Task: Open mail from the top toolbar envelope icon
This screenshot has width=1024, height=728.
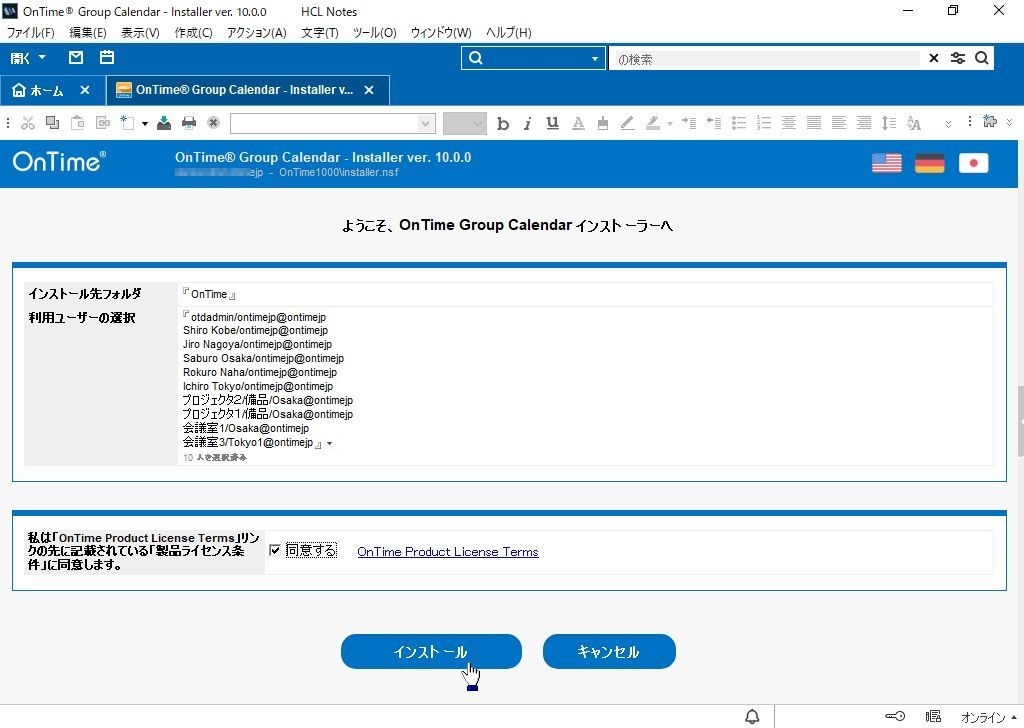Action: 75,58
